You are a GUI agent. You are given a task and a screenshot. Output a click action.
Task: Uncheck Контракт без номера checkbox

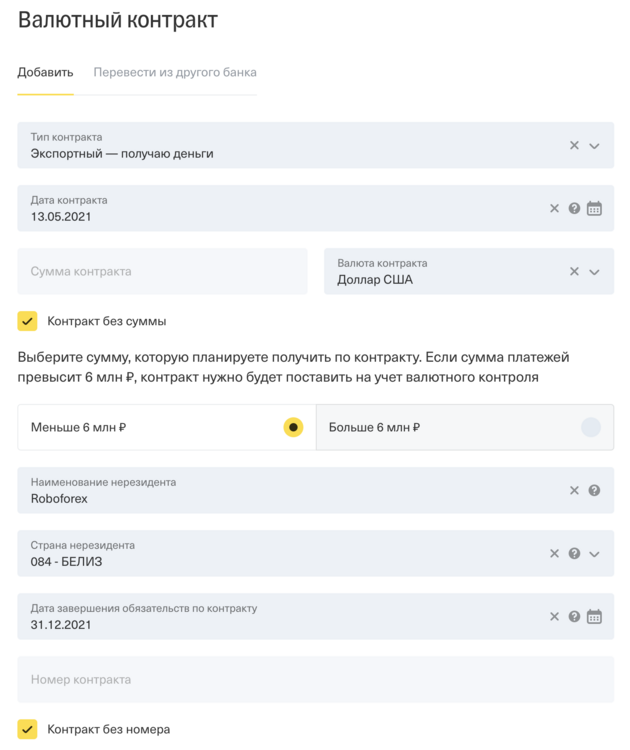[27, 729]
